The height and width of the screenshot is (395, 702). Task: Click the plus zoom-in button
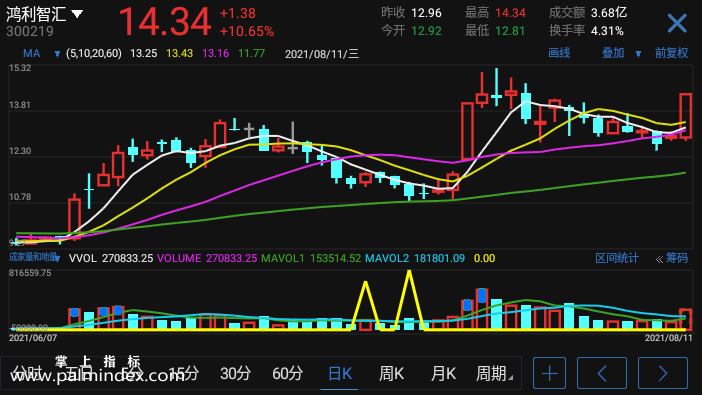point(549,373)
